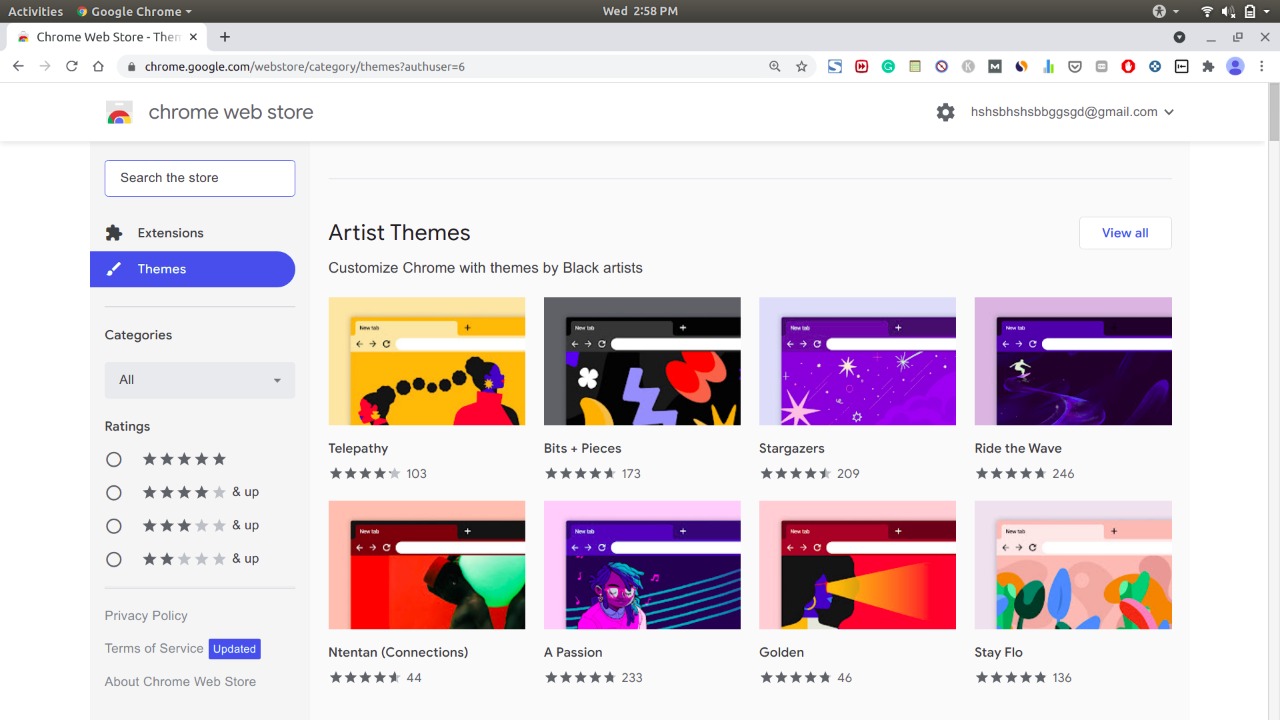Open the Golden theme thumbnail
Viewport: 1280px width, 720px height.
[x=858, y=565]
